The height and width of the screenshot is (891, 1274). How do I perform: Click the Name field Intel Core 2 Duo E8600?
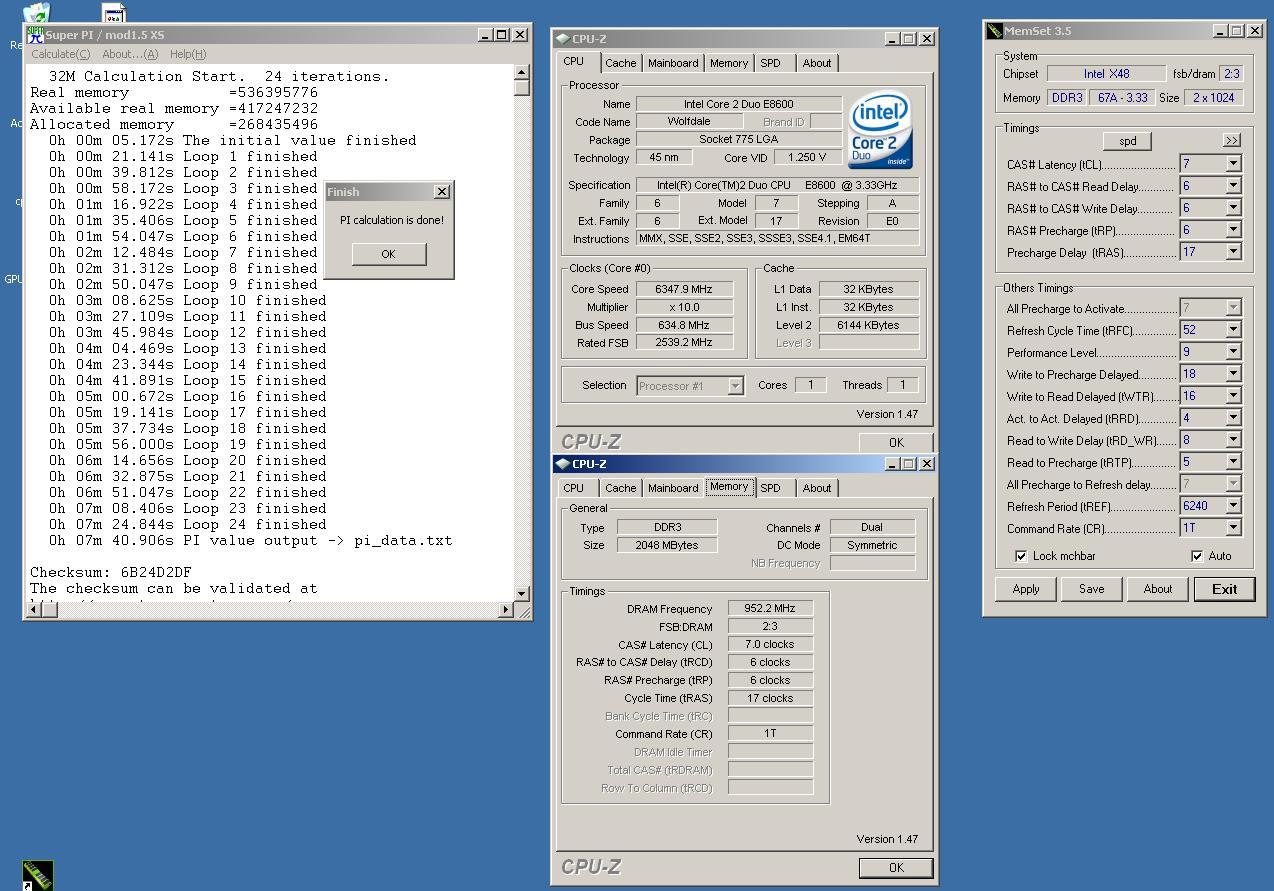click(738, 104)
